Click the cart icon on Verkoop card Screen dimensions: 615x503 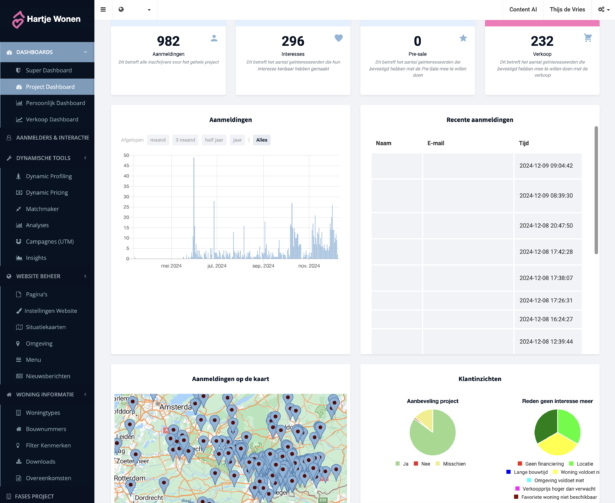tap(588, 38)
